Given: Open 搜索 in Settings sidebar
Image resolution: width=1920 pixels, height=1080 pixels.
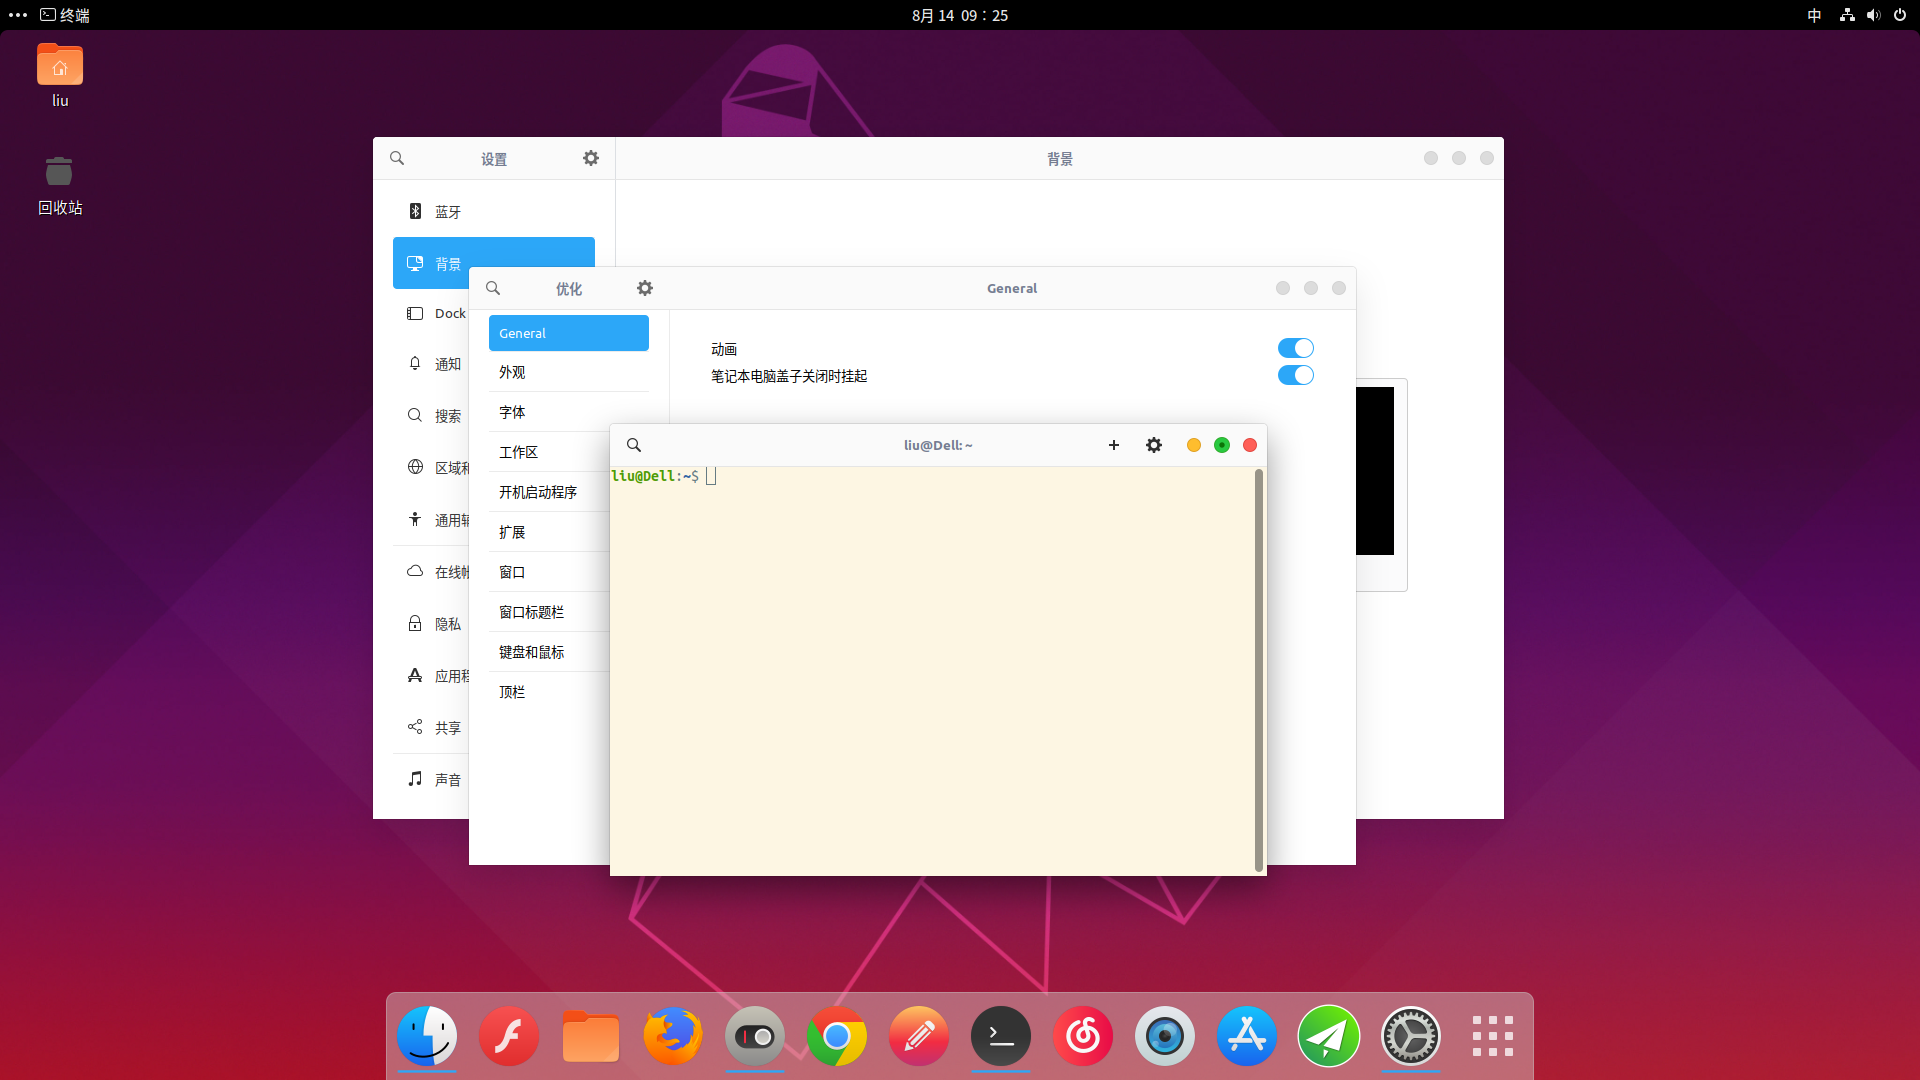Looking at the screenshot, I should click(x=431, y=416).
